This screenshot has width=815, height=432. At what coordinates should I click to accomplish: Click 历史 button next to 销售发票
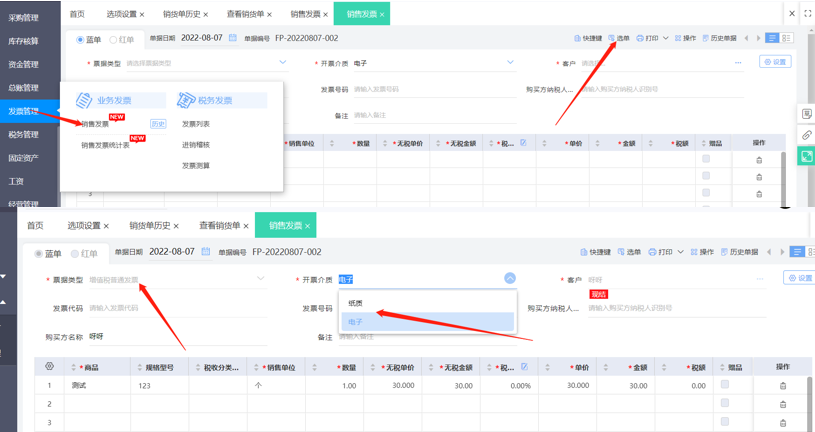(157, 124)
